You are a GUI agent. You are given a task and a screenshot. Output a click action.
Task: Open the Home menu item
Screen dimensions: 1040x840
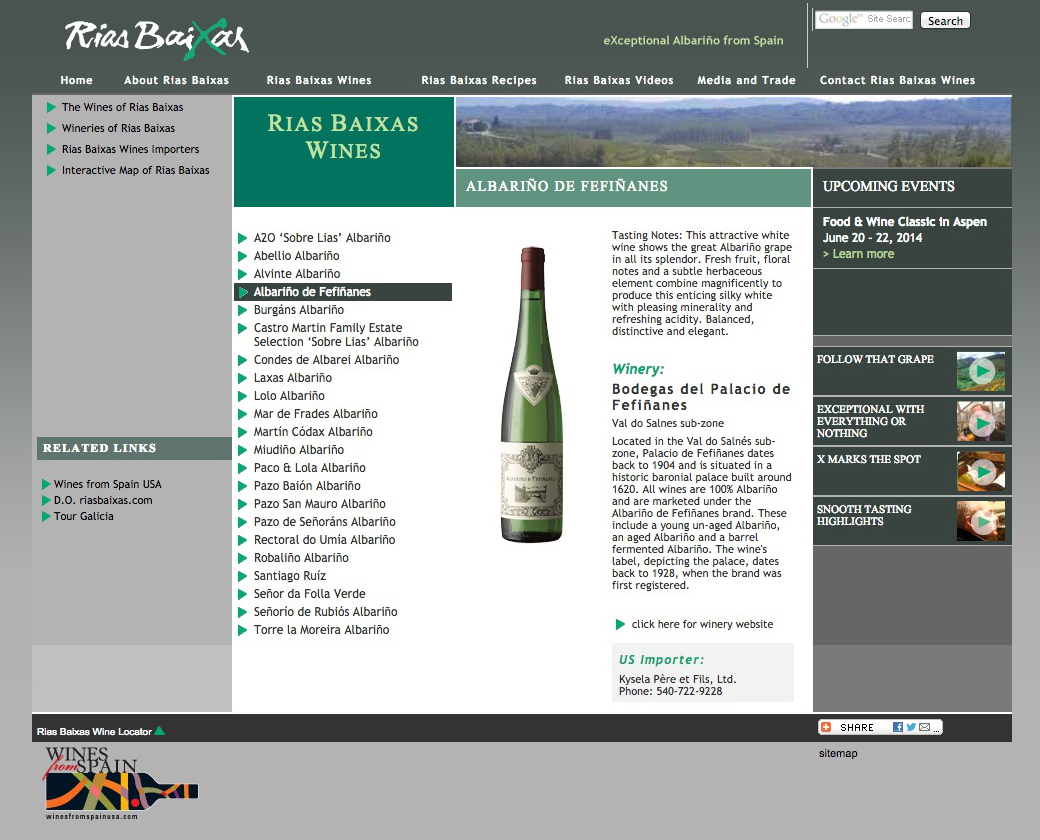[x=76, y=80]
